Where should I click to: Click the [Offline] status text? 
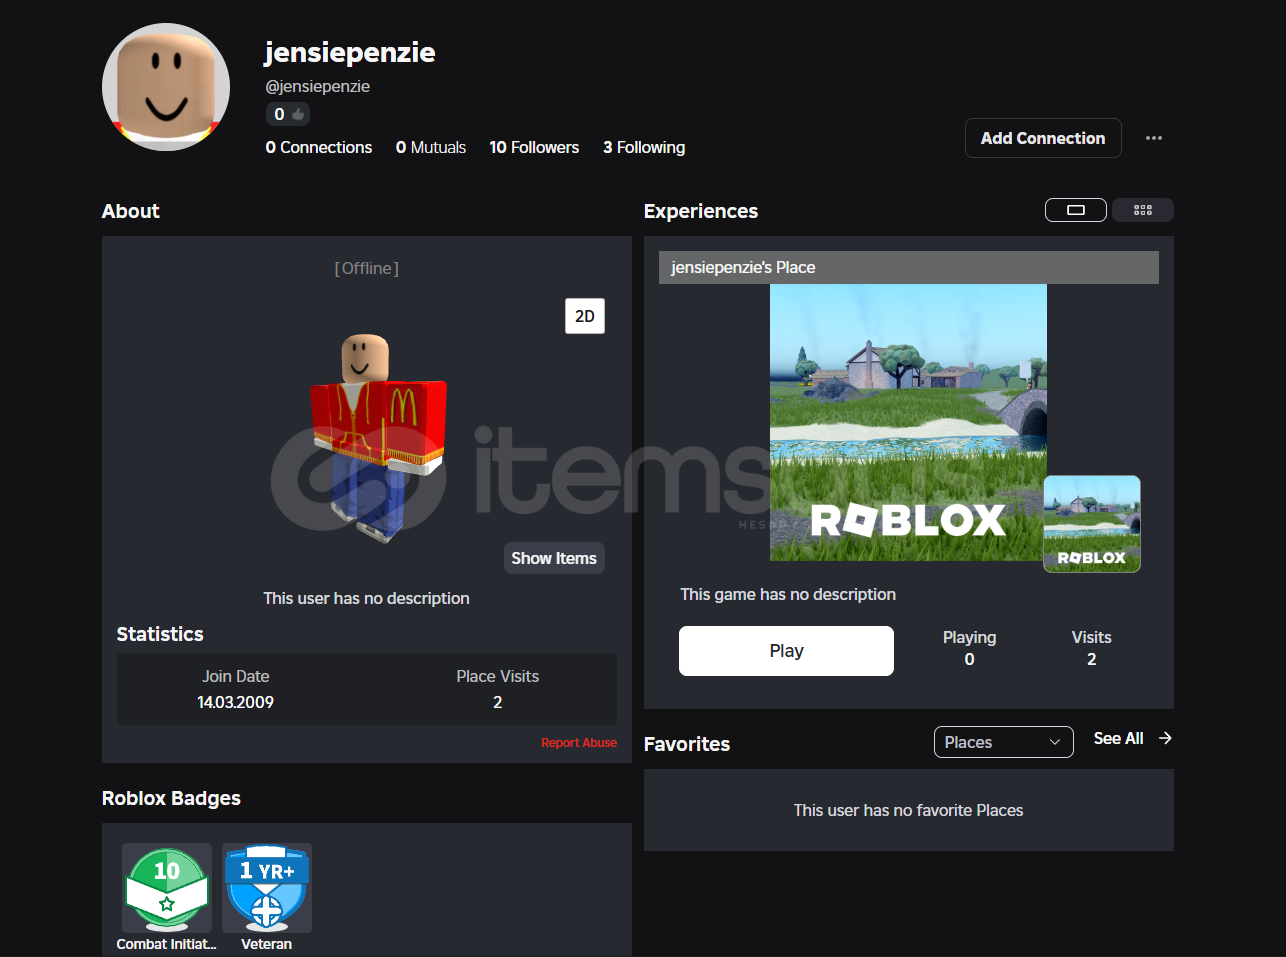[367, 268]
